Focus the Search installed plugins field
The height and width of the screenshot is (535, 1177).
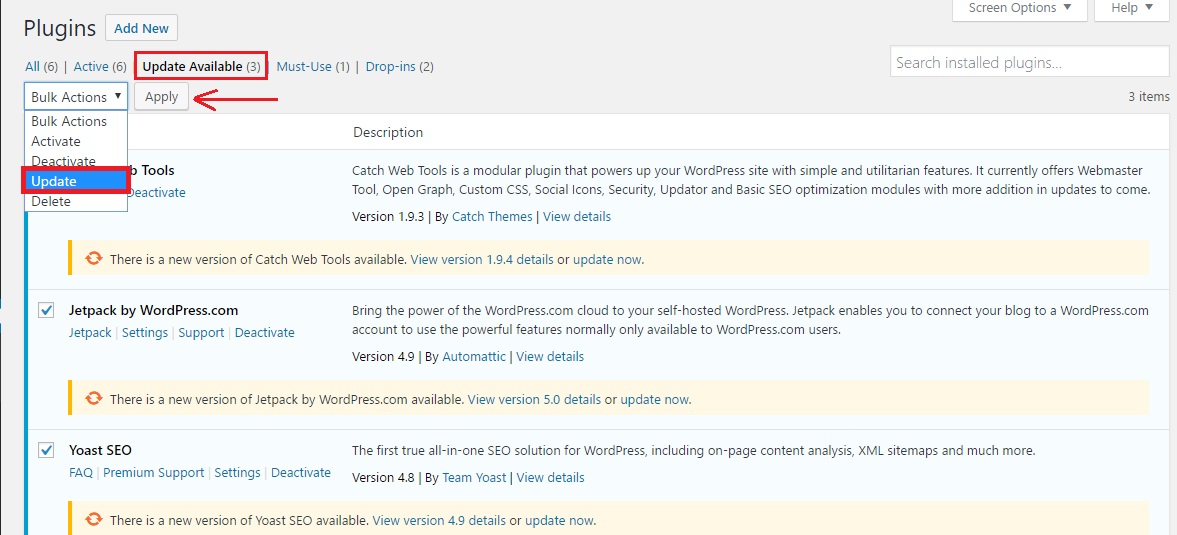point(1029,62)
